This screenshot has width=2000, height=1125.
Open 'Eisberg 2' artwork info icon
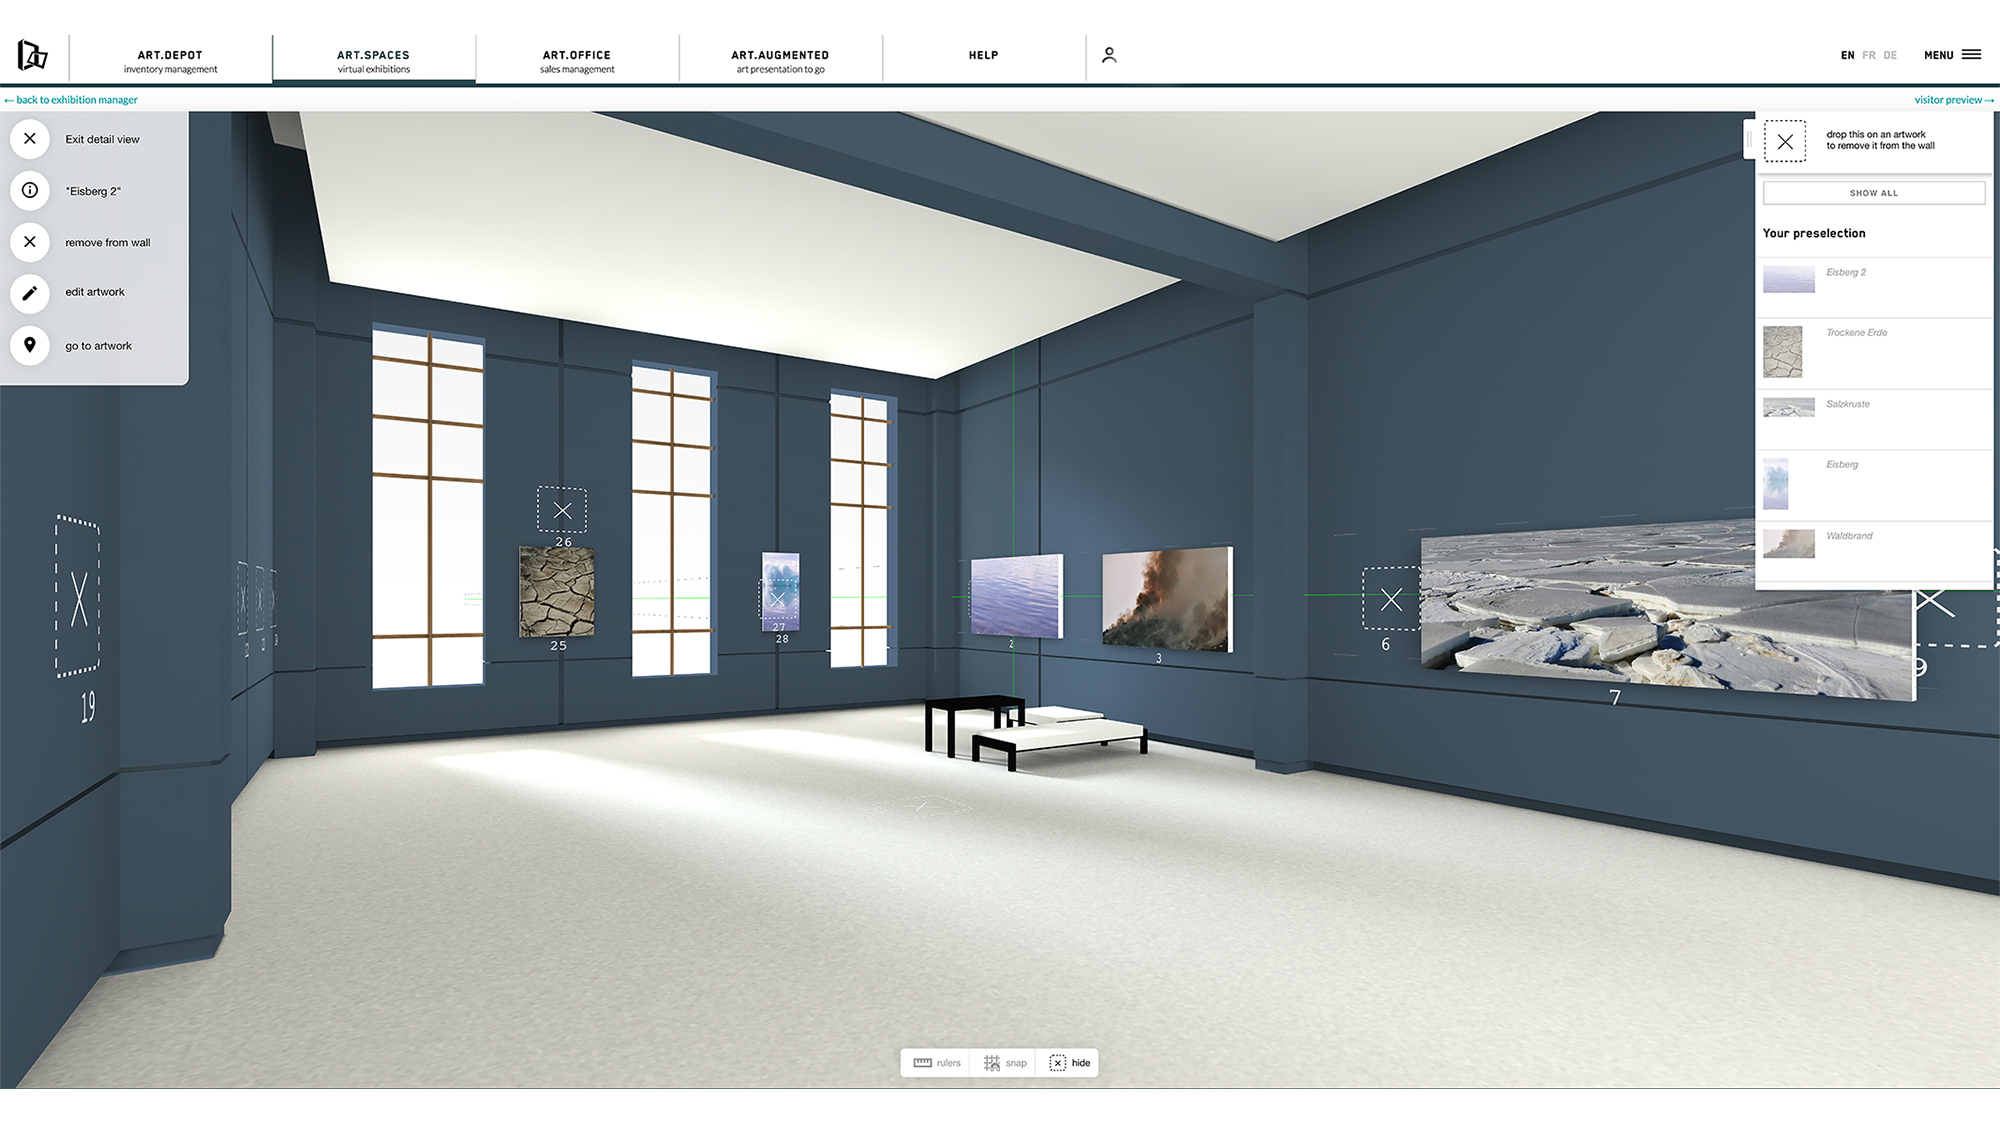pyautogui.click(x=30, y=190)
